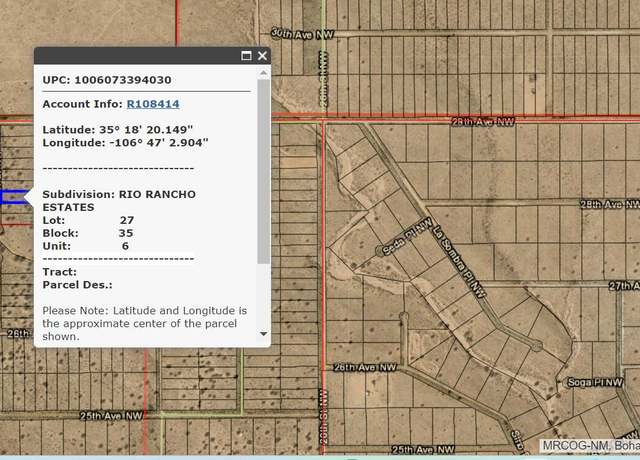This screenshot has width=640, height=460.
Task: Click the 25th Ave NW label at bottom left
Action: pyautogui.click(x=111, y=416)
